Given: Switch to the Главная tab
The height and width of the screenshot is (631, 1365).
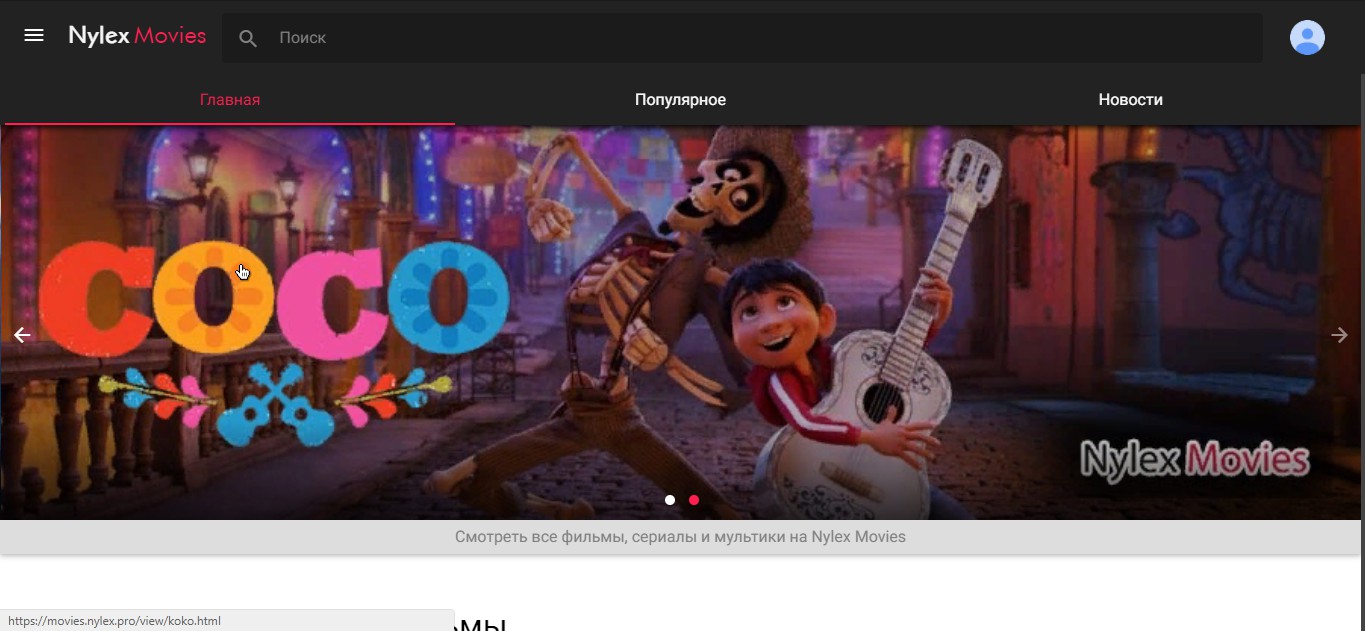Looking at the screenshot, I should coord(230,100).
